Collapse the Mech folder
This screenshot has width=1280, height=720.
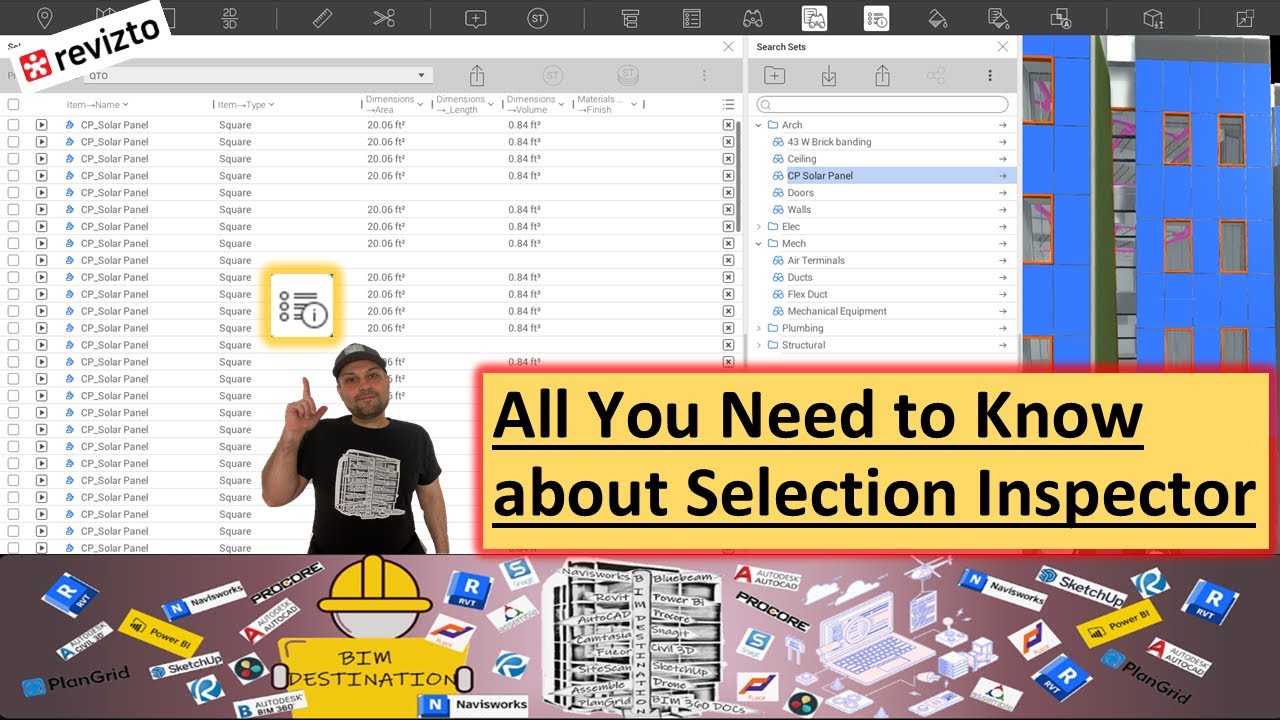click(759, 244)
